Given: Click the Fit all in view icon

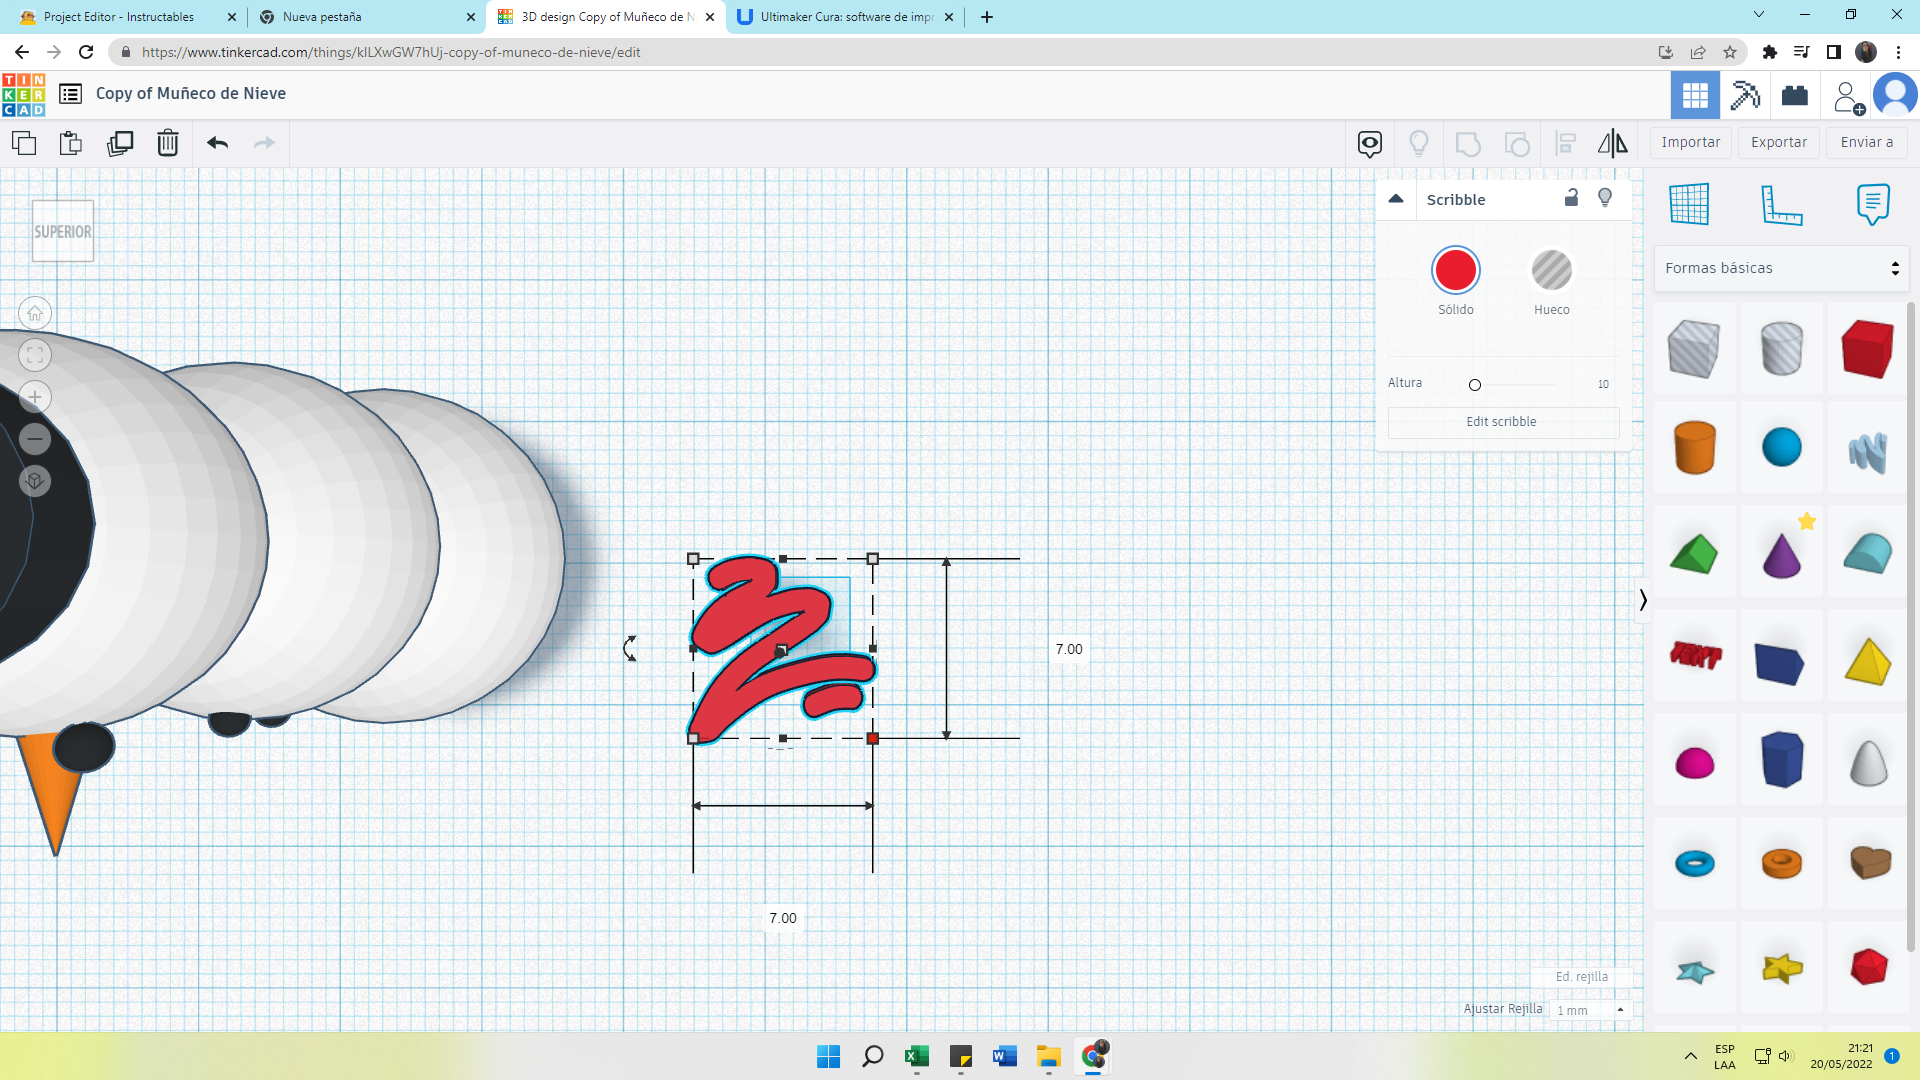Looking at the screenshot, I should coord(35,355).
